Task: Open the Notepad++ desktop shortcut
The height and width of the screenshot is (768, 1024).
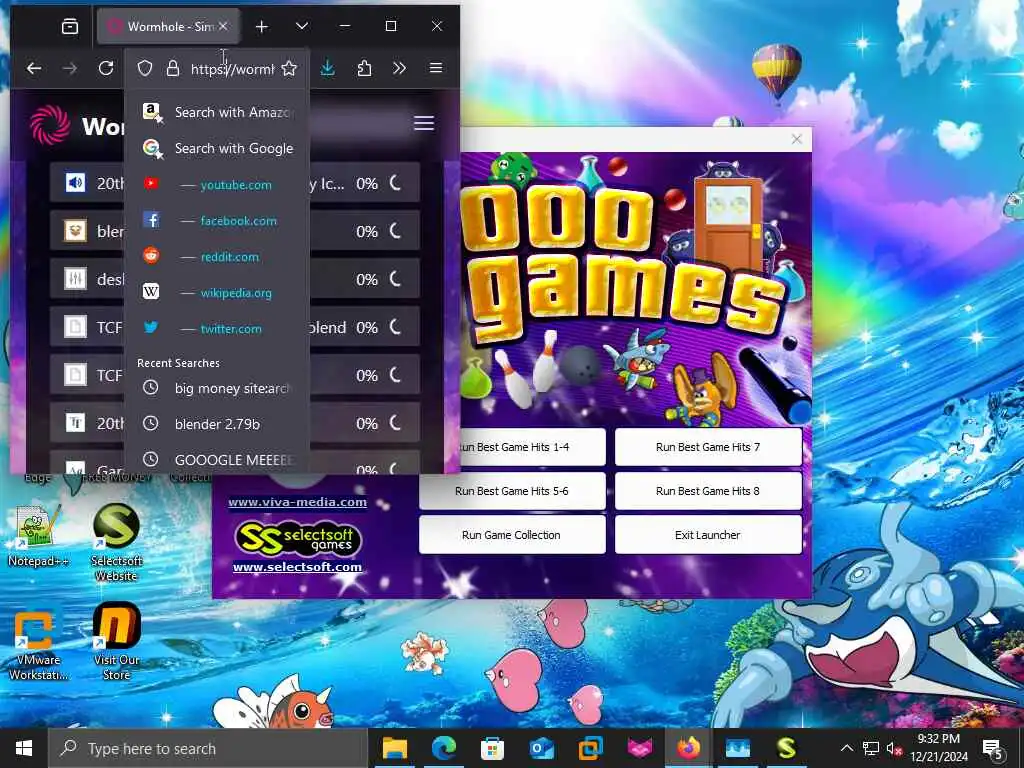Action: [37, 537]
